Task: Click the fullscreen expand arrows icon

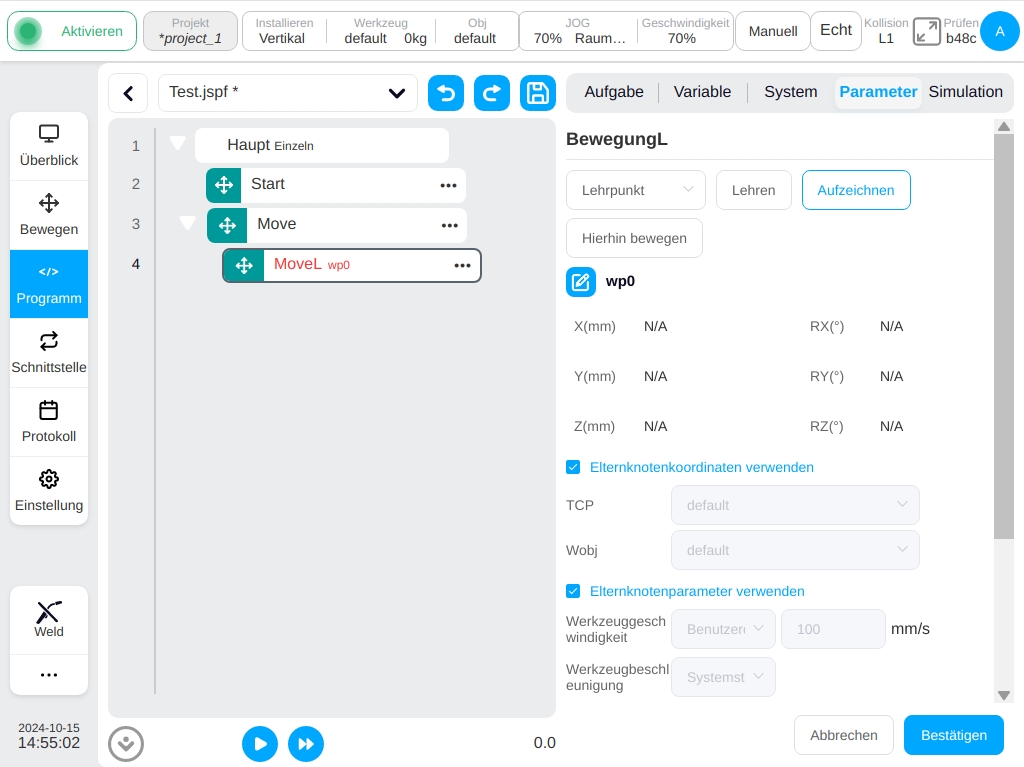Action: coord(926,31)
